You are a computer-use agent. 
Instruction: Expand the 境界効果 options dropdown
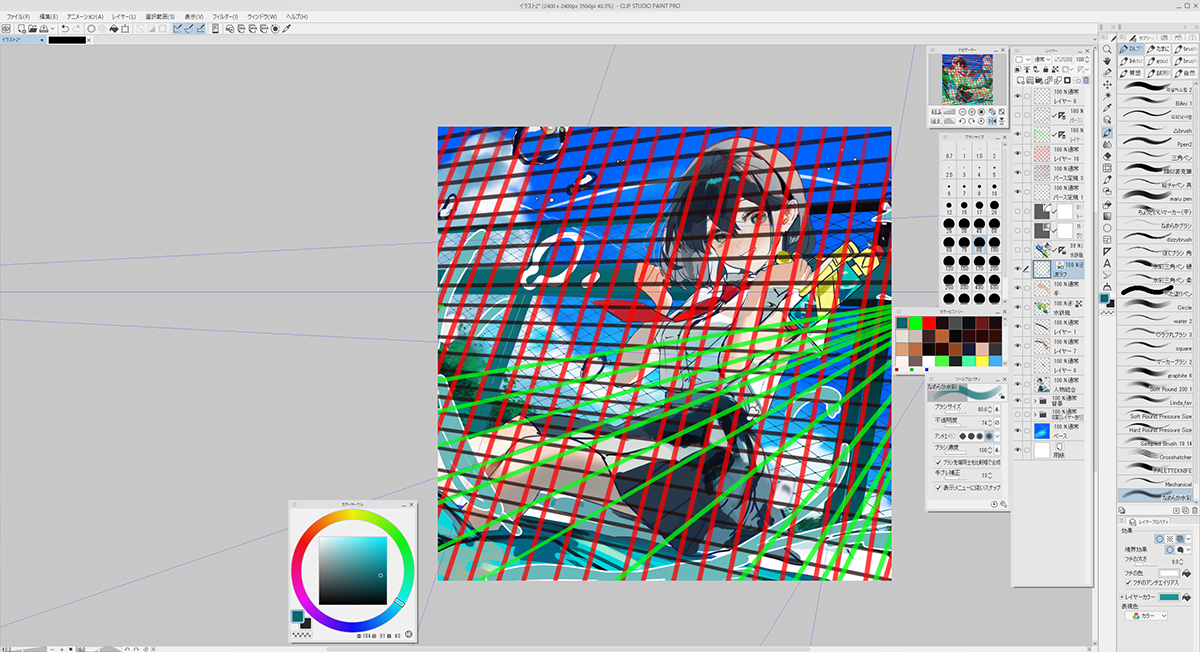point(1188,550)
